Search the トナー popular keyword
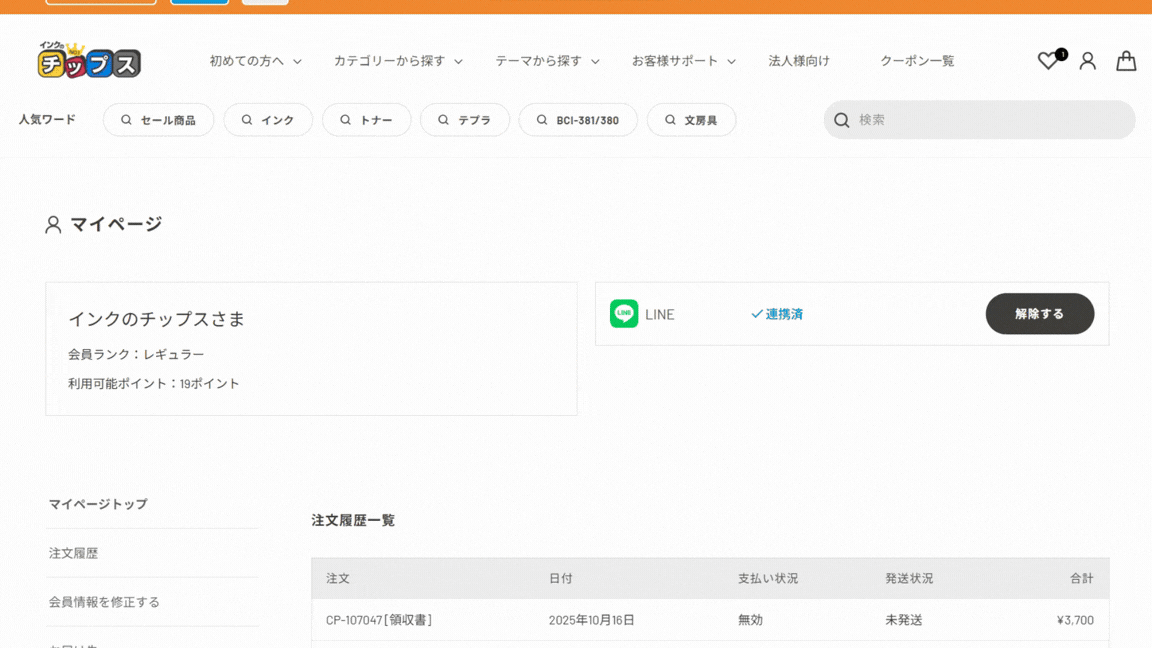The height and width of the screenshot is (648, 1152). tap(366, 120)
